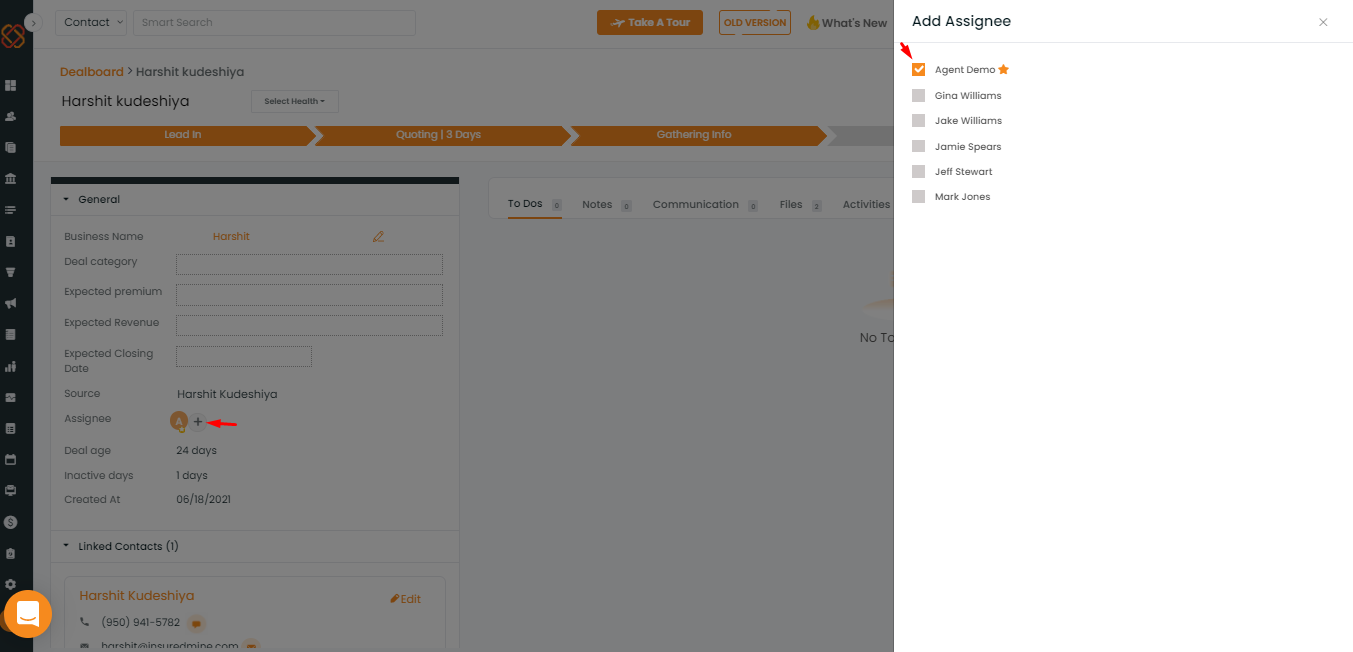This screenshot has width=1353, height=652.
Task: Click the star icon next to Agent Demo
Action: (x=1003, y=70)
